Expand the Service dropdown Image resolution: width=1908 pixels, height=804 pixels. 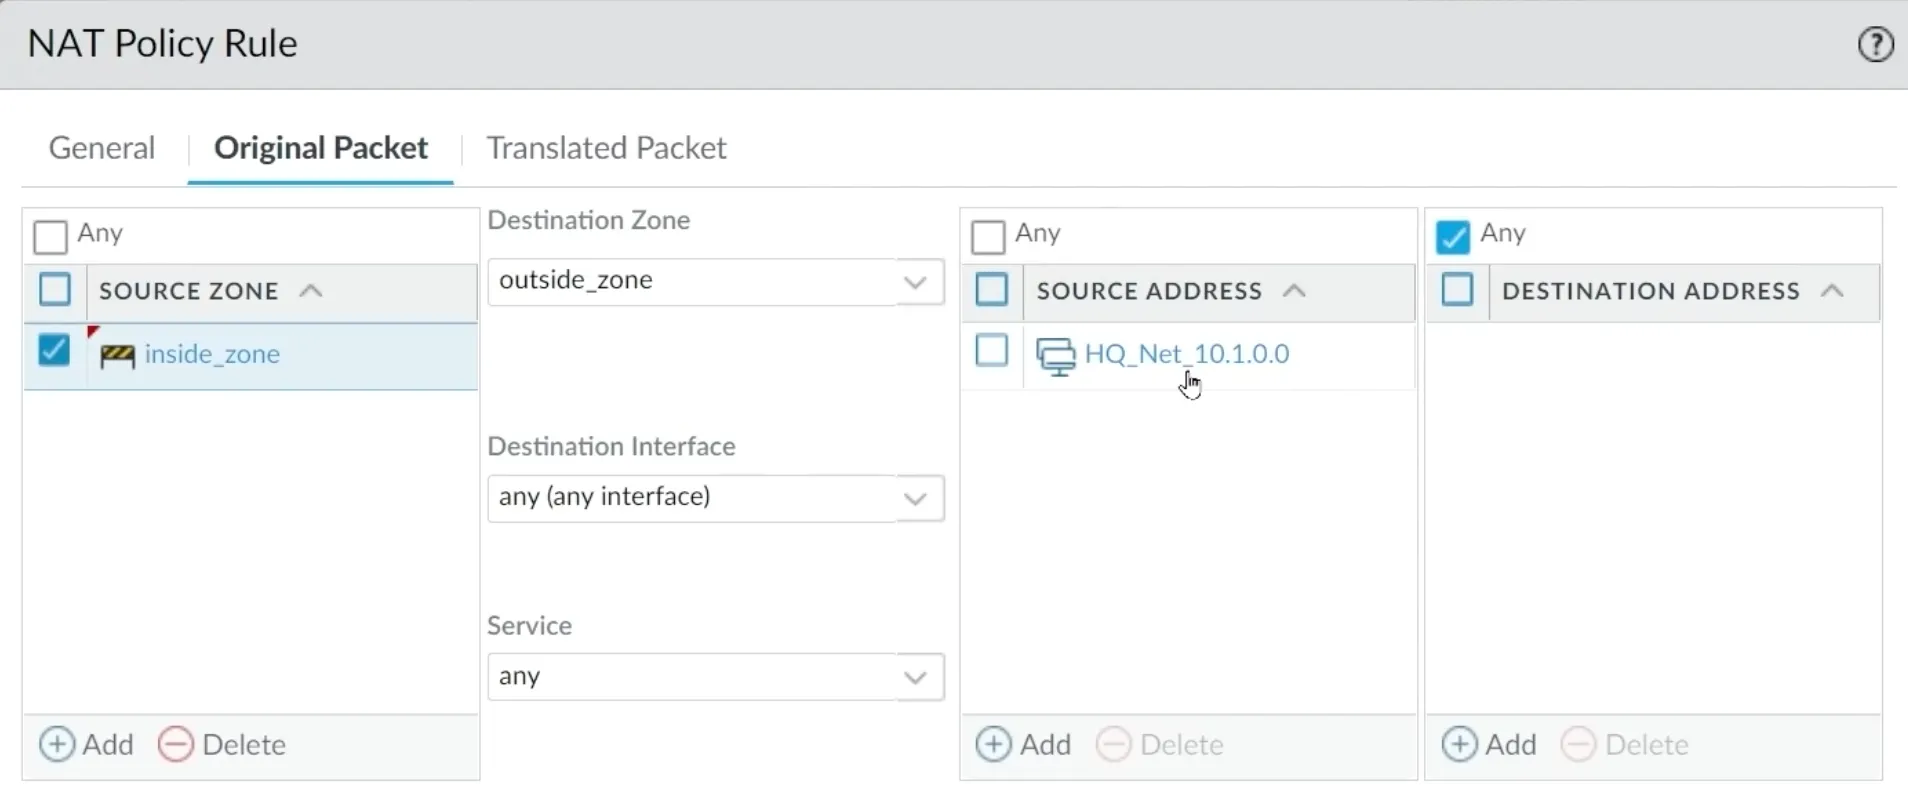coord(914,677)
